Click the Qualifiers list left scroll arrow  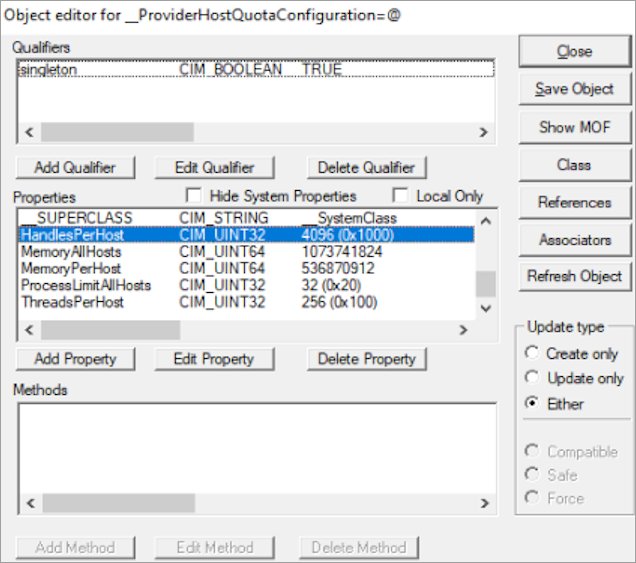tap(29, 132)
